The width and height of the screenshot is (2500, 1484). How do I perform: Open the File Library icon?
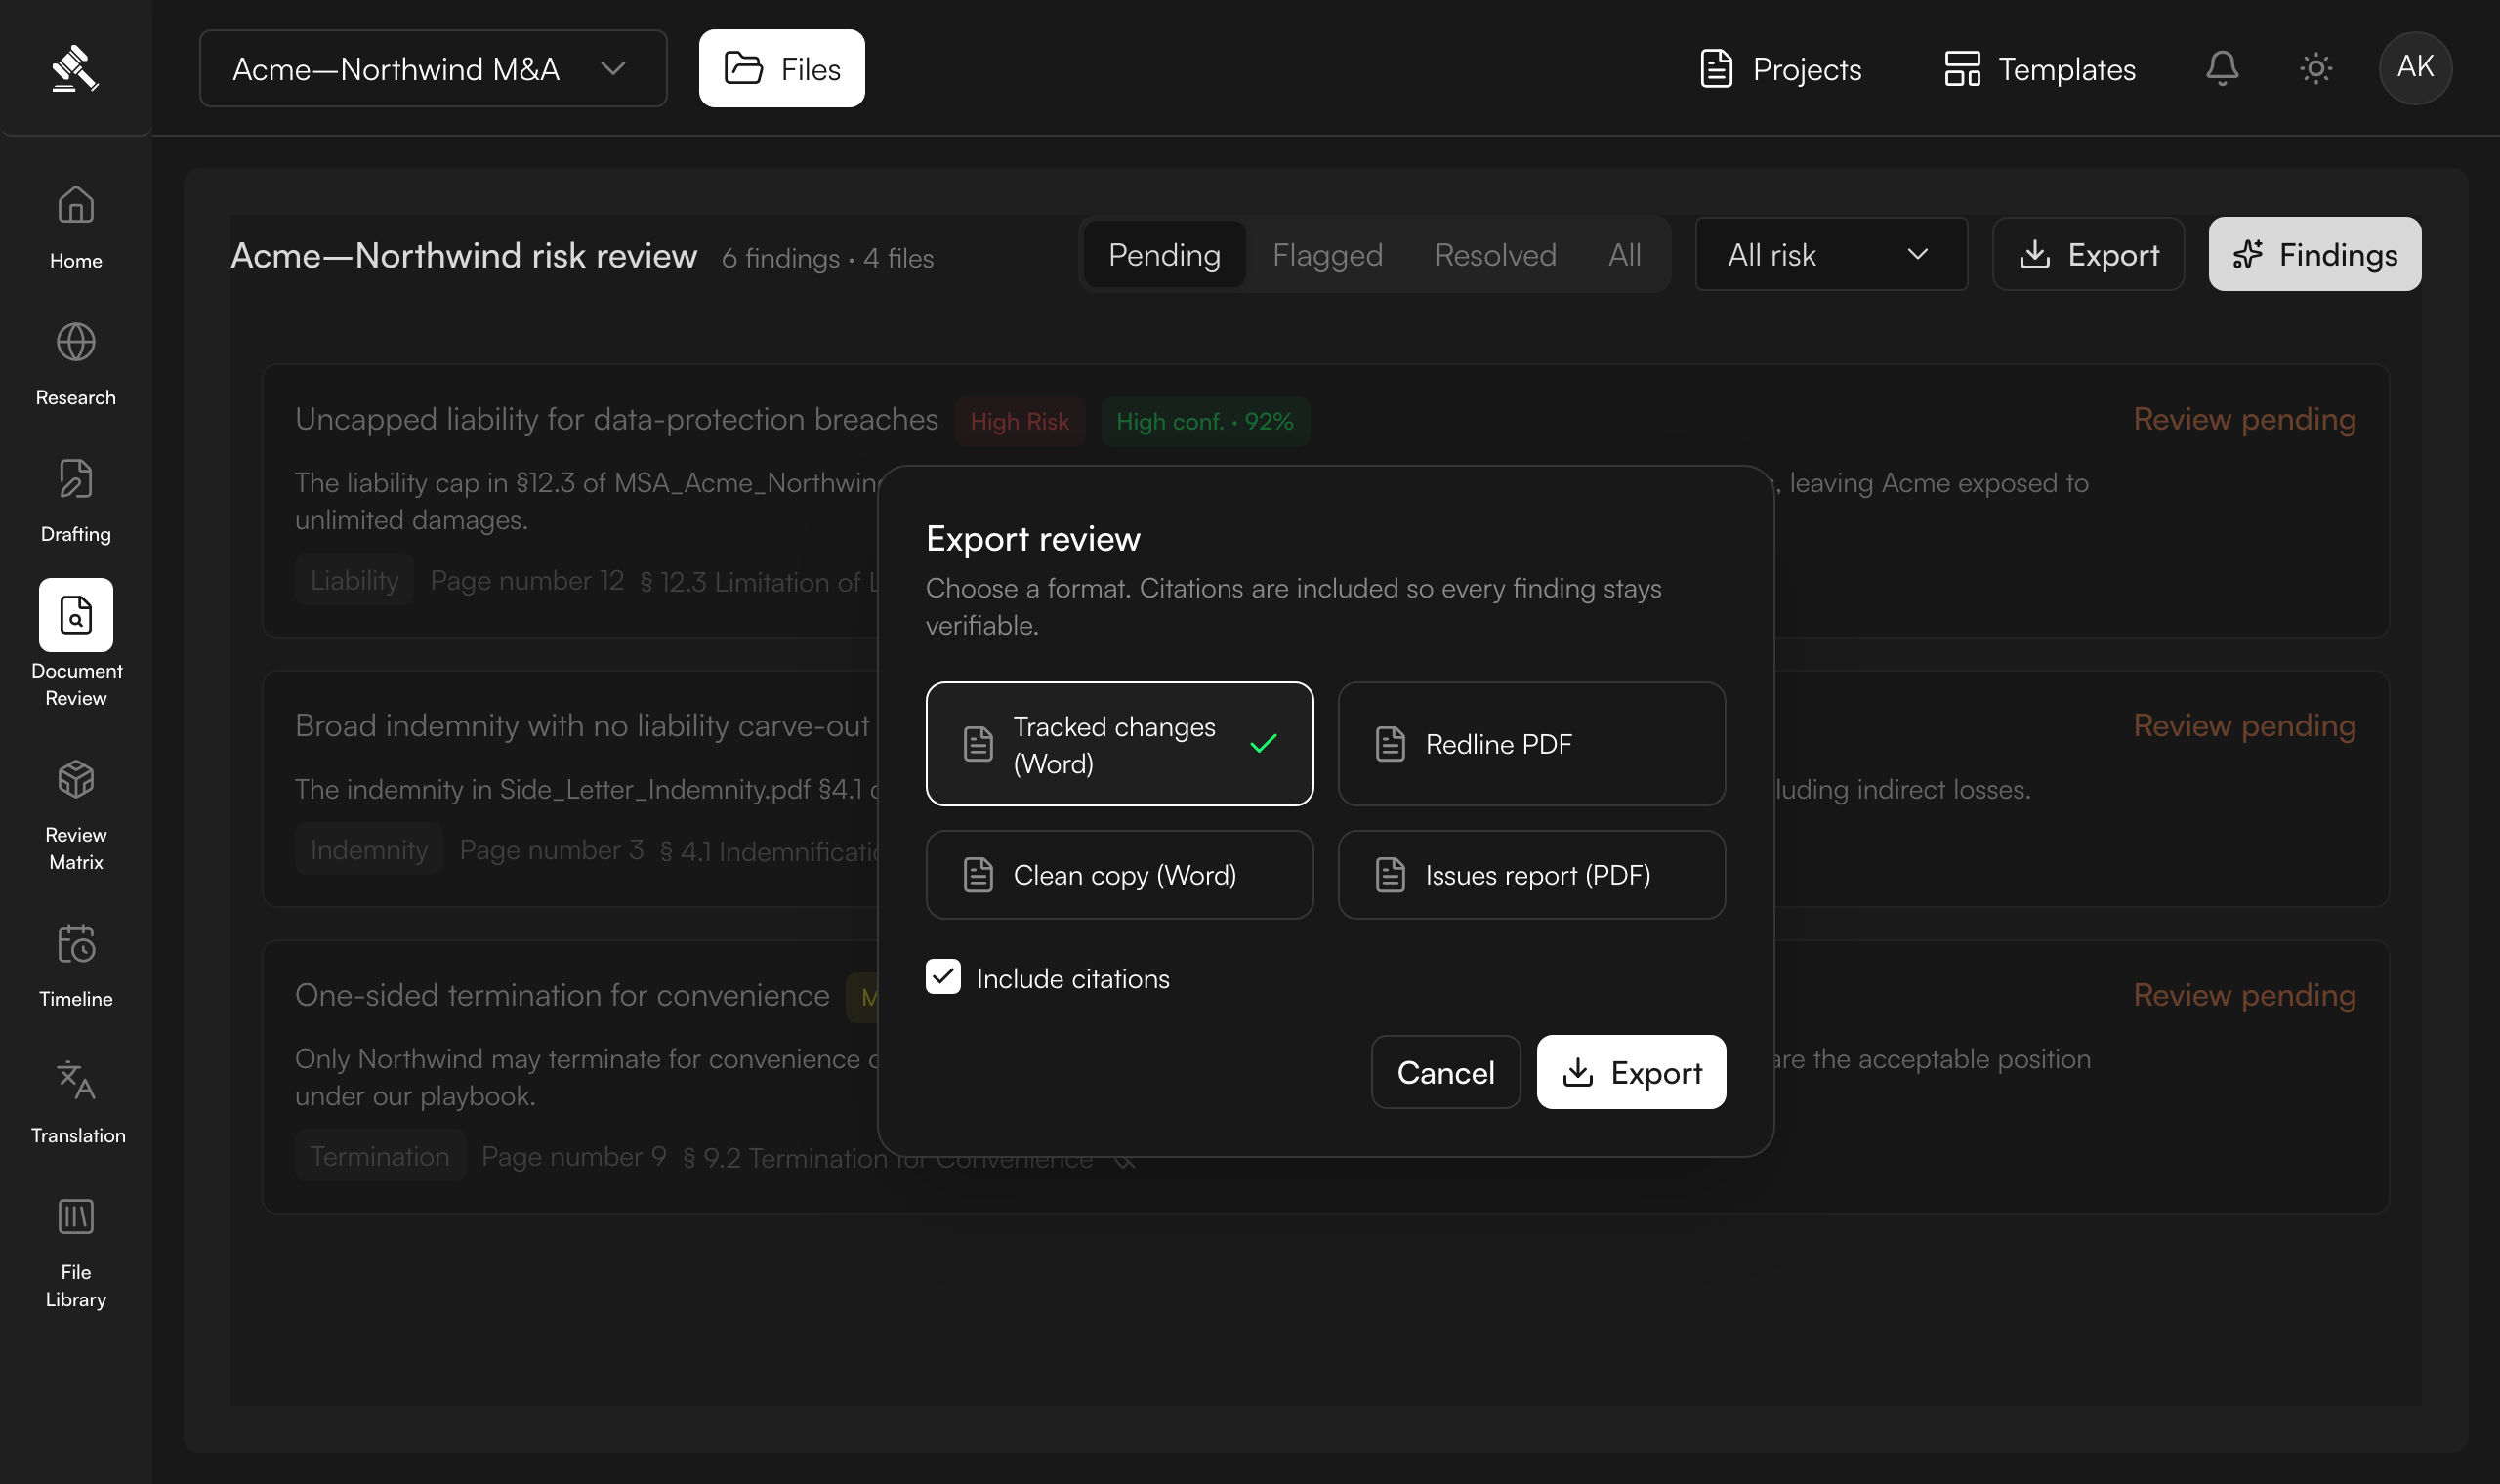click(x=76, y=1217)
